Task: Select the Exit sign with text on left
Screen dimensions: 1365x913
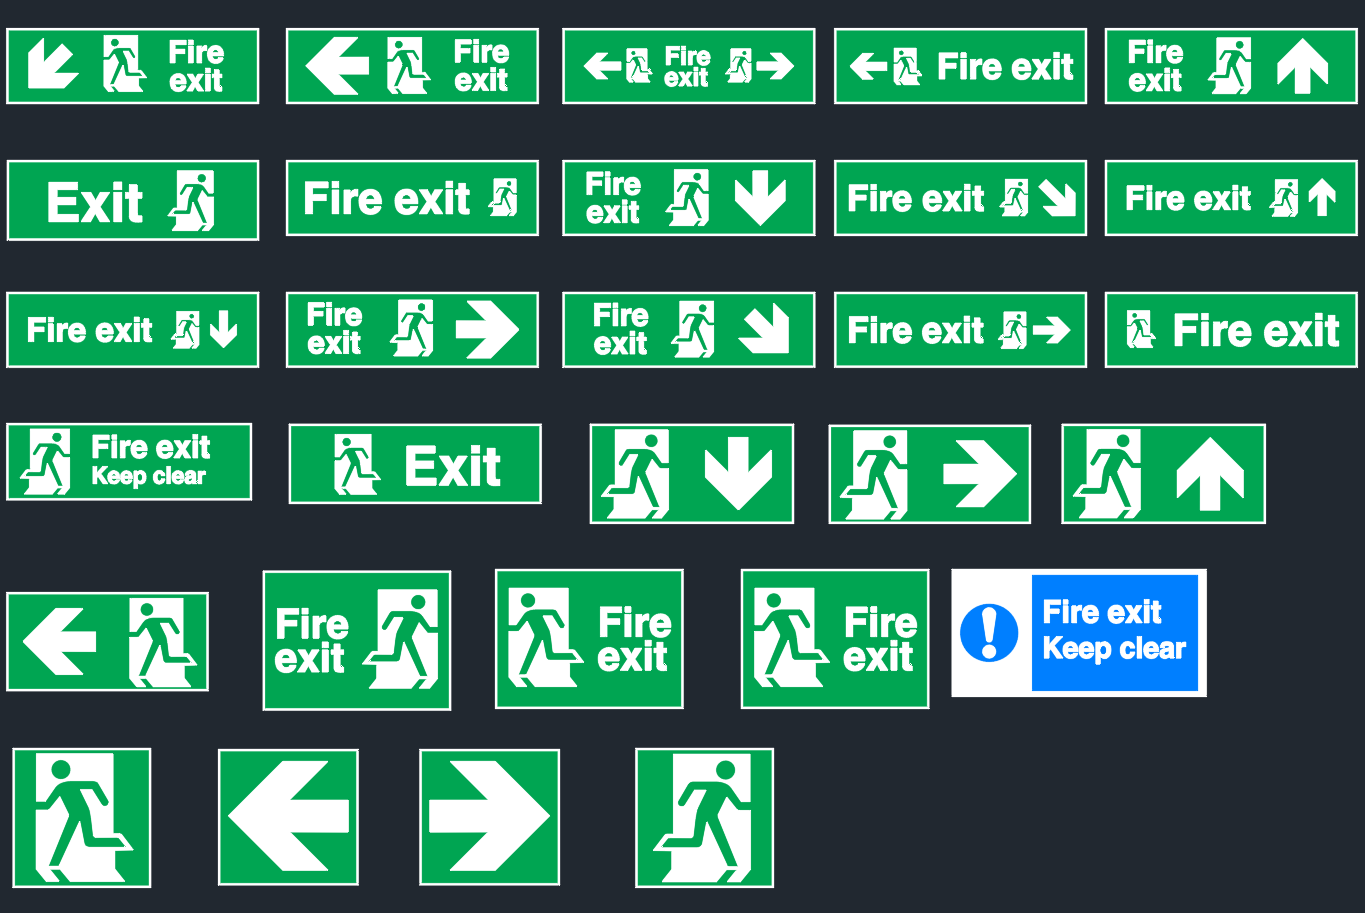Action: click(x=133, y=200)
